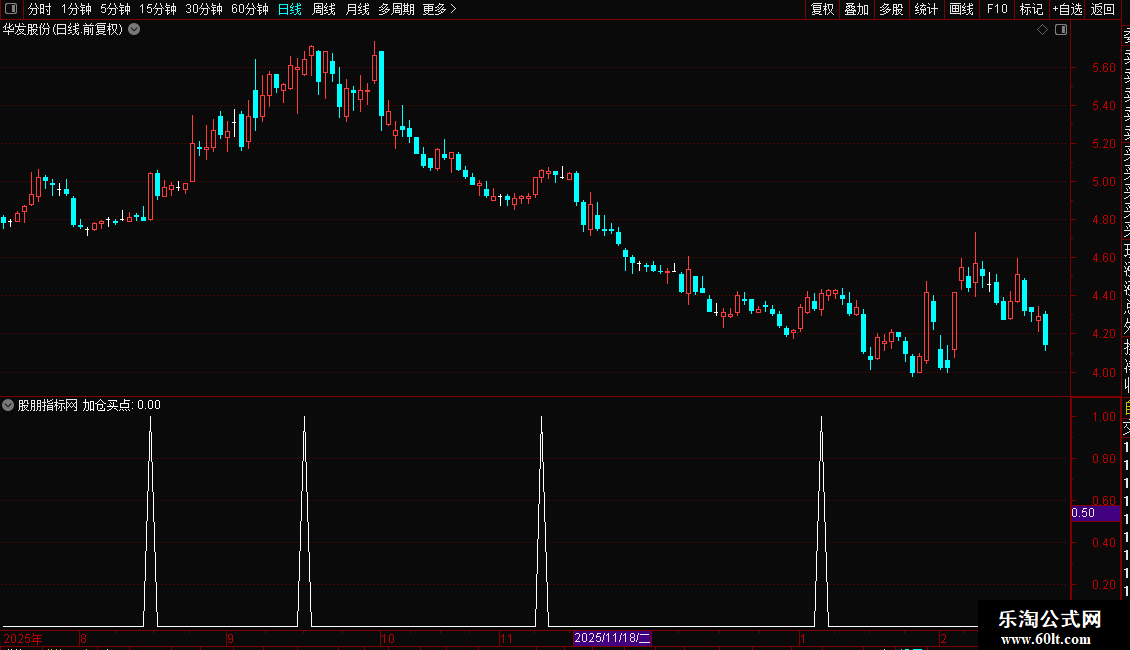The width and height of the screenshot is (1130, 650).
Task: Switch to 周线 weekly chart
Action: pyautogui.click(x=324, y=9)
